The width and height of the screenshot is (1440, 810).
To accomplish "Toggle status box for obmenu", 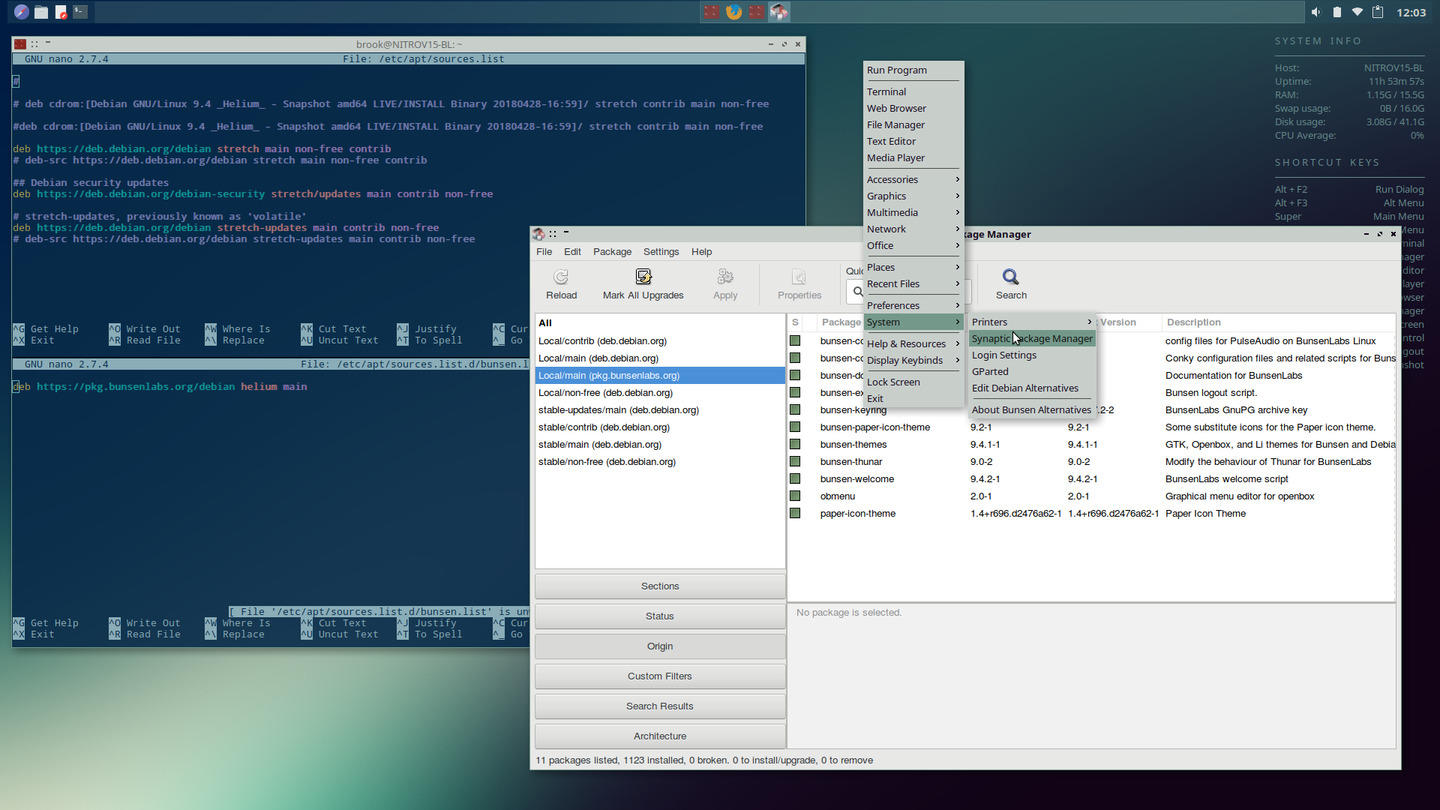I will 795,496.
